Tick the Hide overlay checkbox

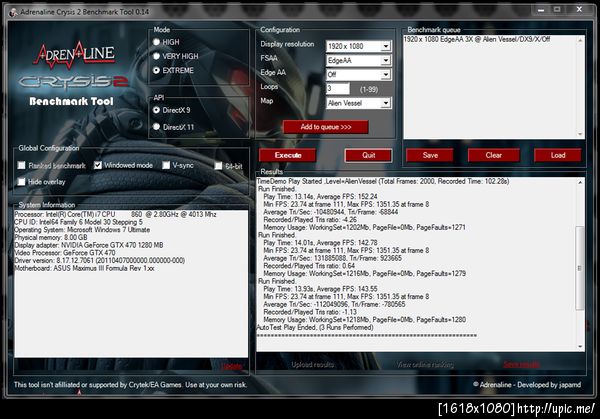point(21,182)
